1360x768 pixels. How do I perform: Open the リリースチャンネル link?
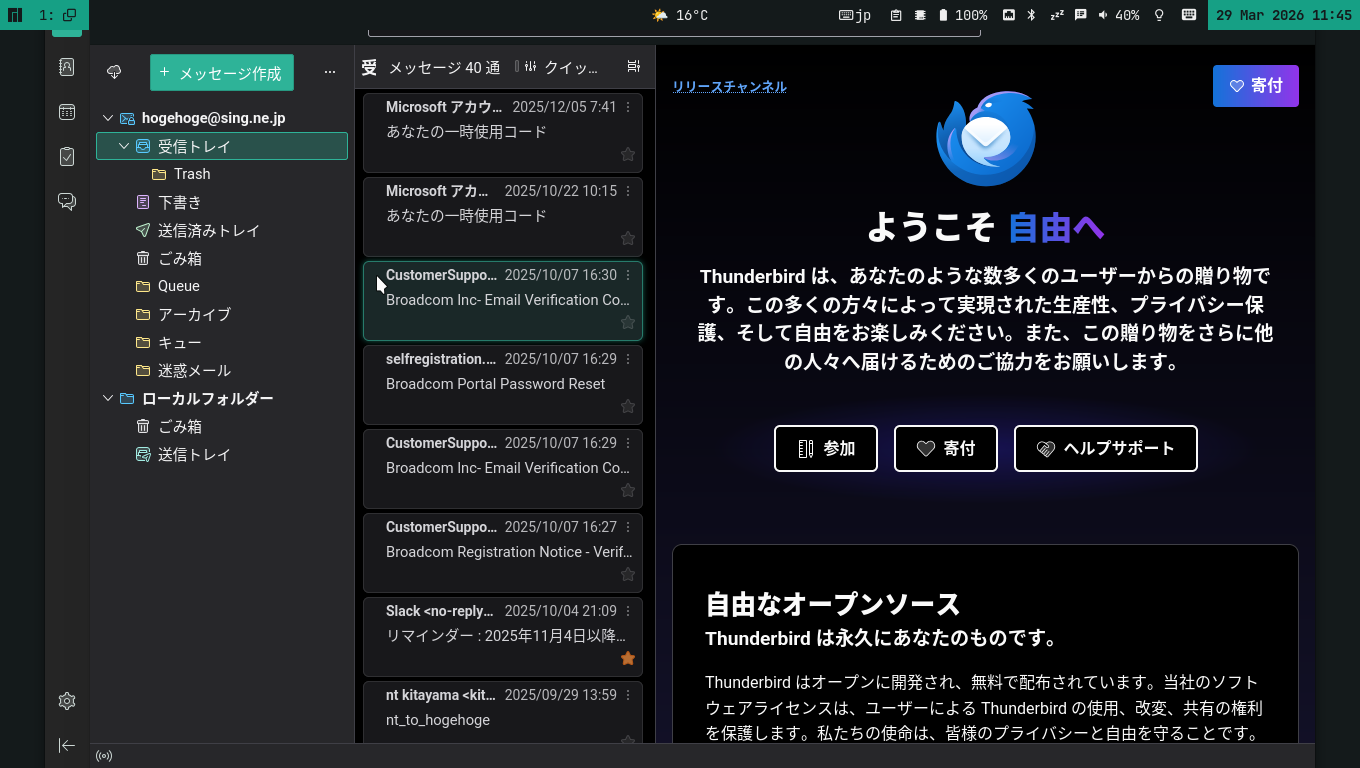[729, 87]
